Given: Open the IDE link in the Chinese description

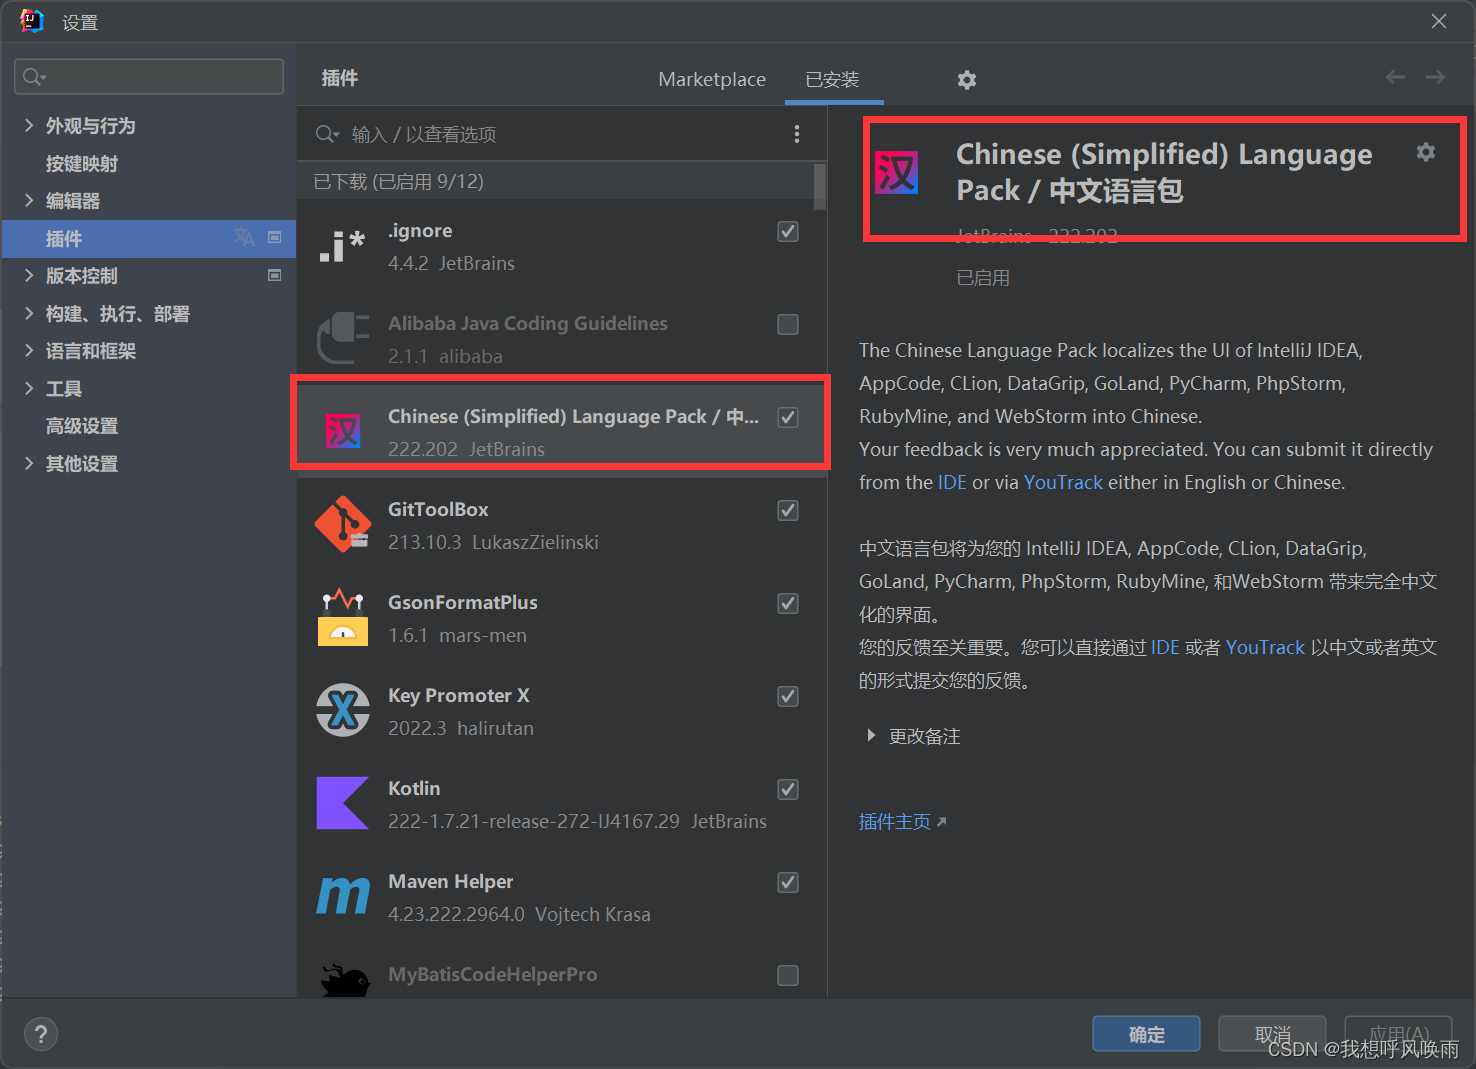Looking at the screenshot, I should coord(1165,647).
